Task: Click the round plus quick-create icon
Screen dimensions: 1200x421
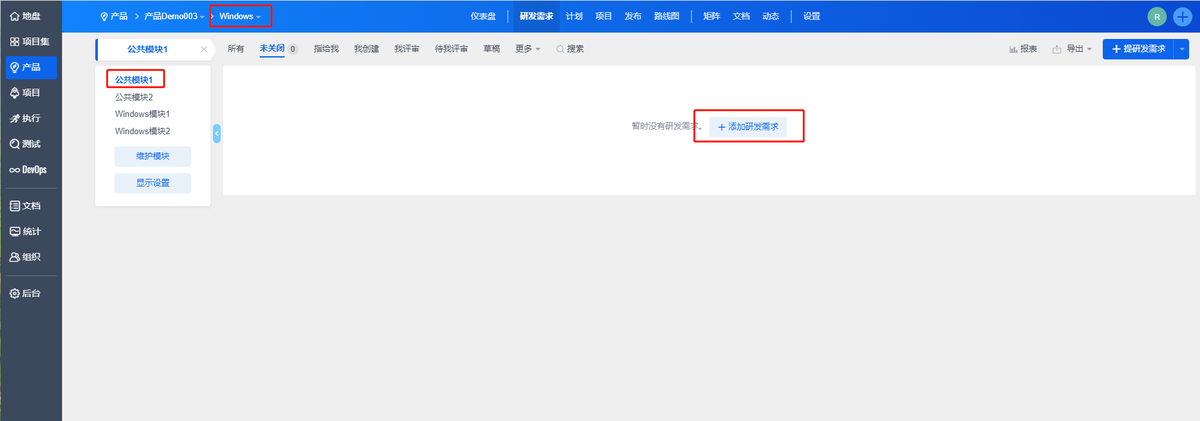Action: 1182,16
